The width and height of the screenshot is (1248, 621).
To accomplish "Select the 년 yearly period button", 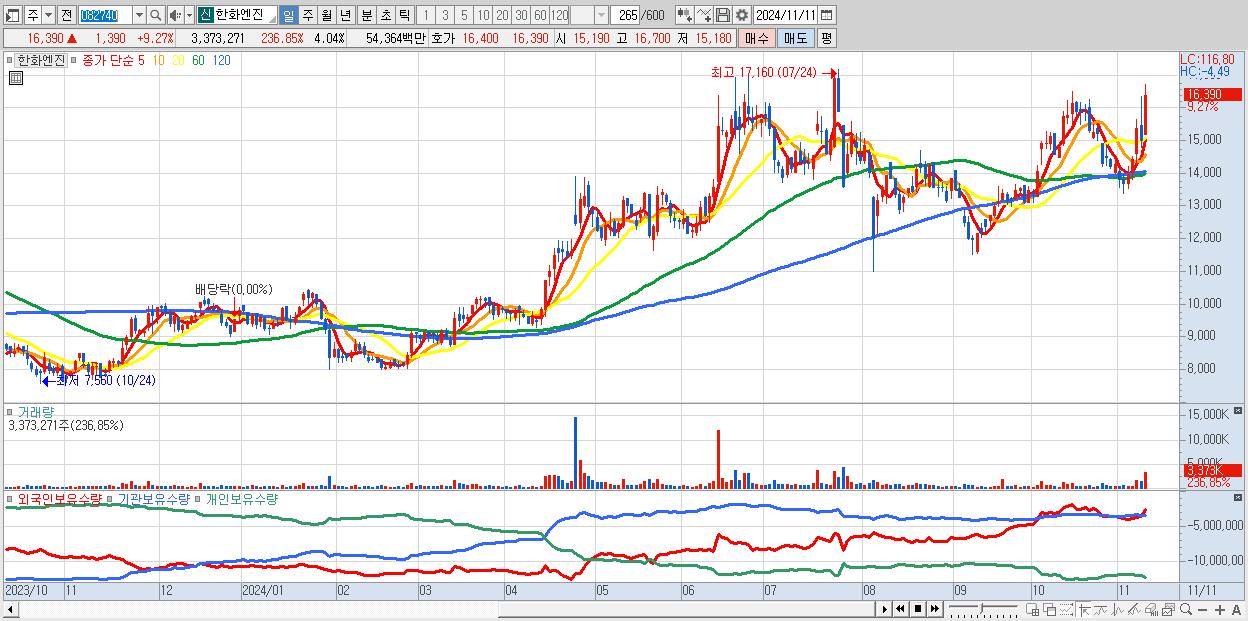I will [x=345, y=15].
